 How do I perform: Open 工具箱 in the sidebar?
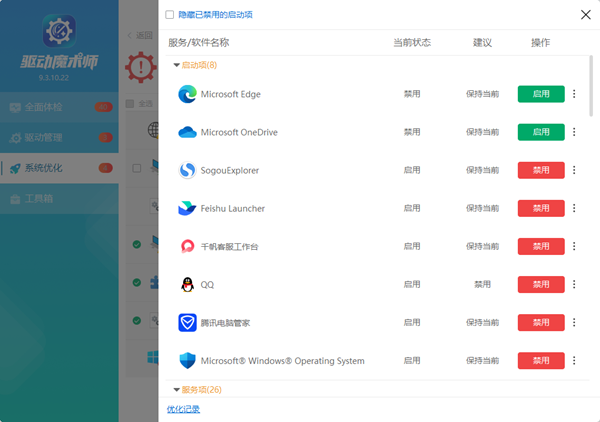tap(59, 199)
